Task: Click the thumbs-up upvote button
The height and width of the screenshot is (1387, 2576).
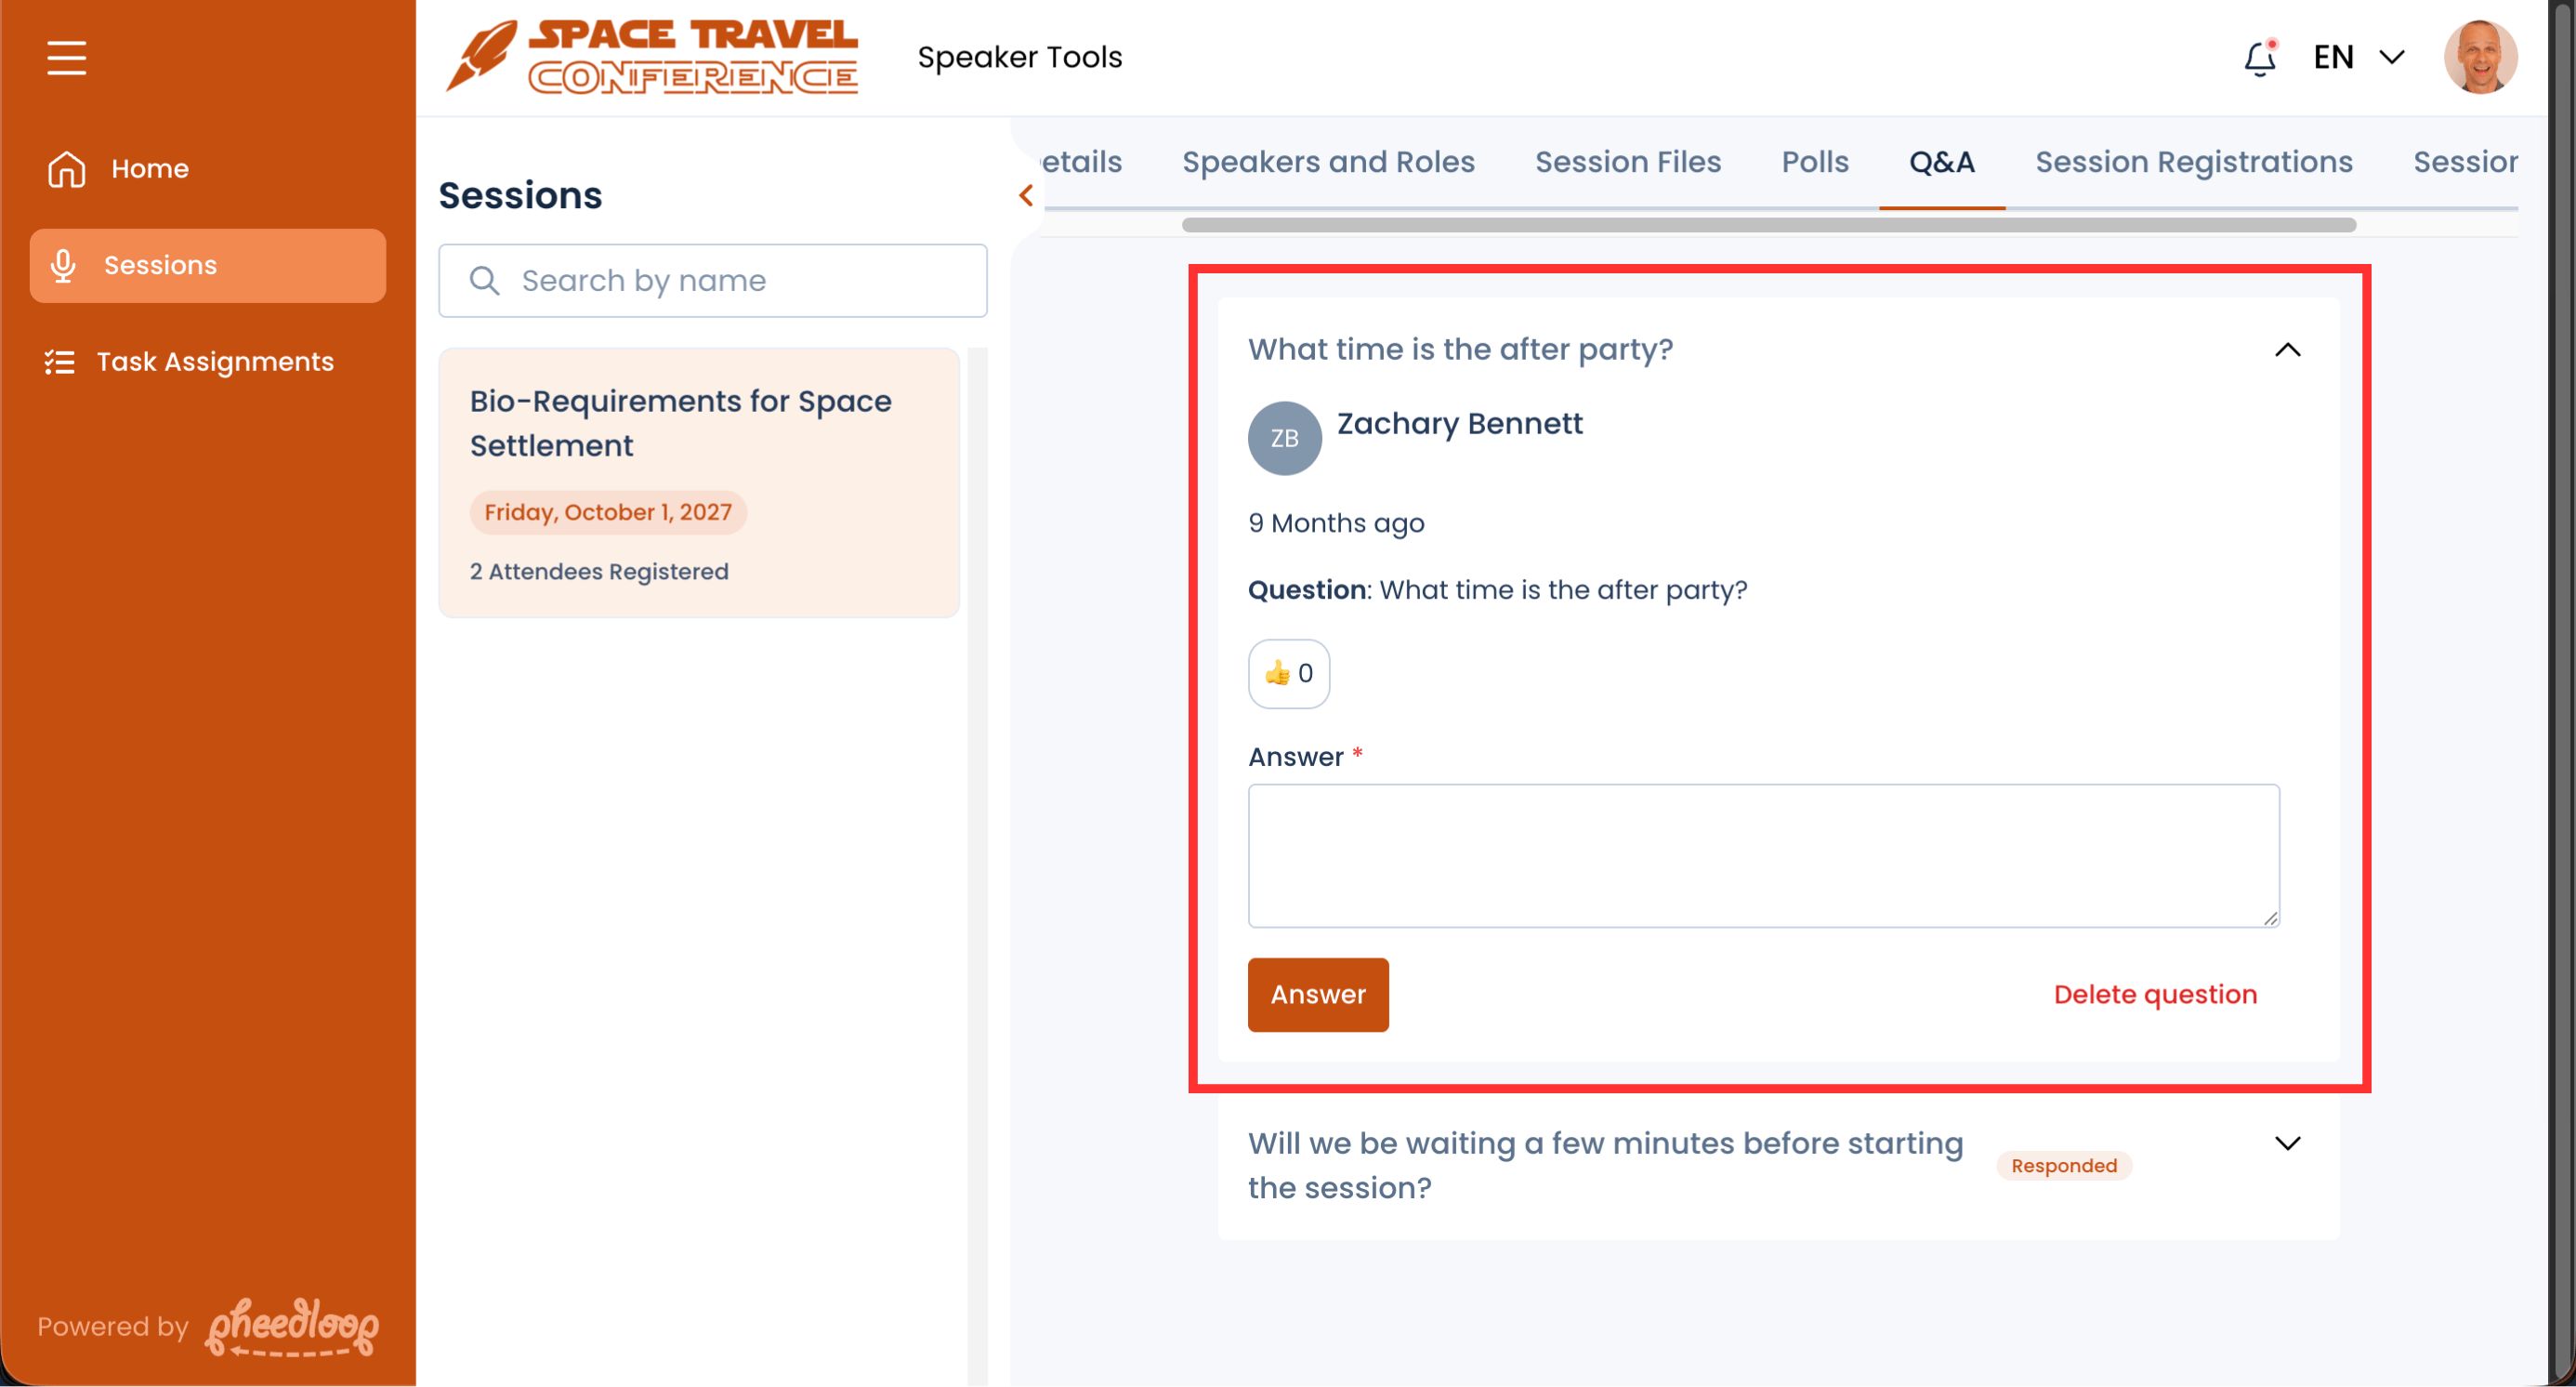Action: [x=1288, y=673]
